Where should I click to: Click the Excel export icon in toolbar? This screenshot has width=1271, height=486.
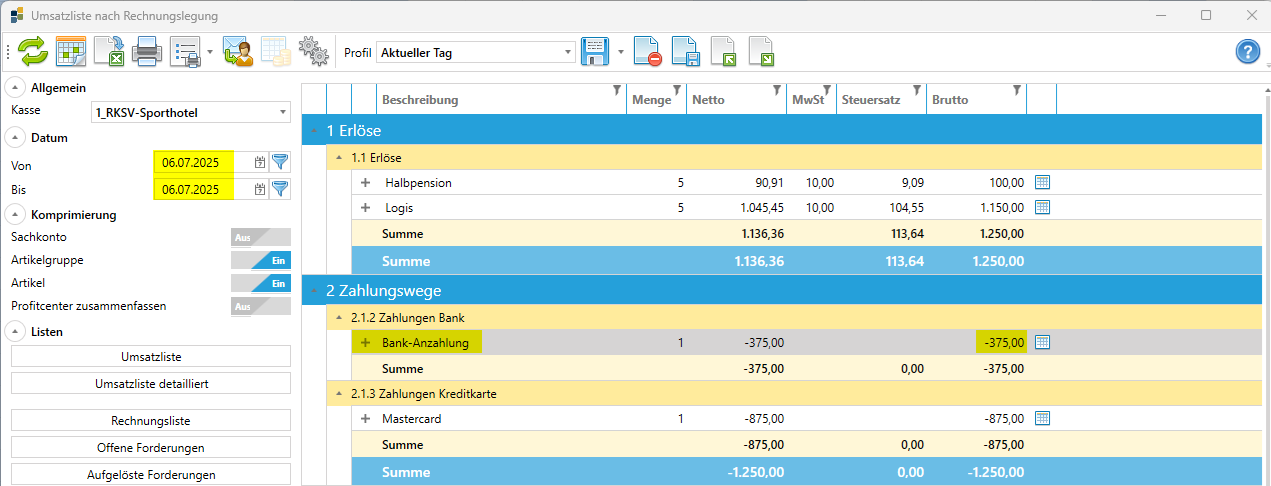[108, 52]
